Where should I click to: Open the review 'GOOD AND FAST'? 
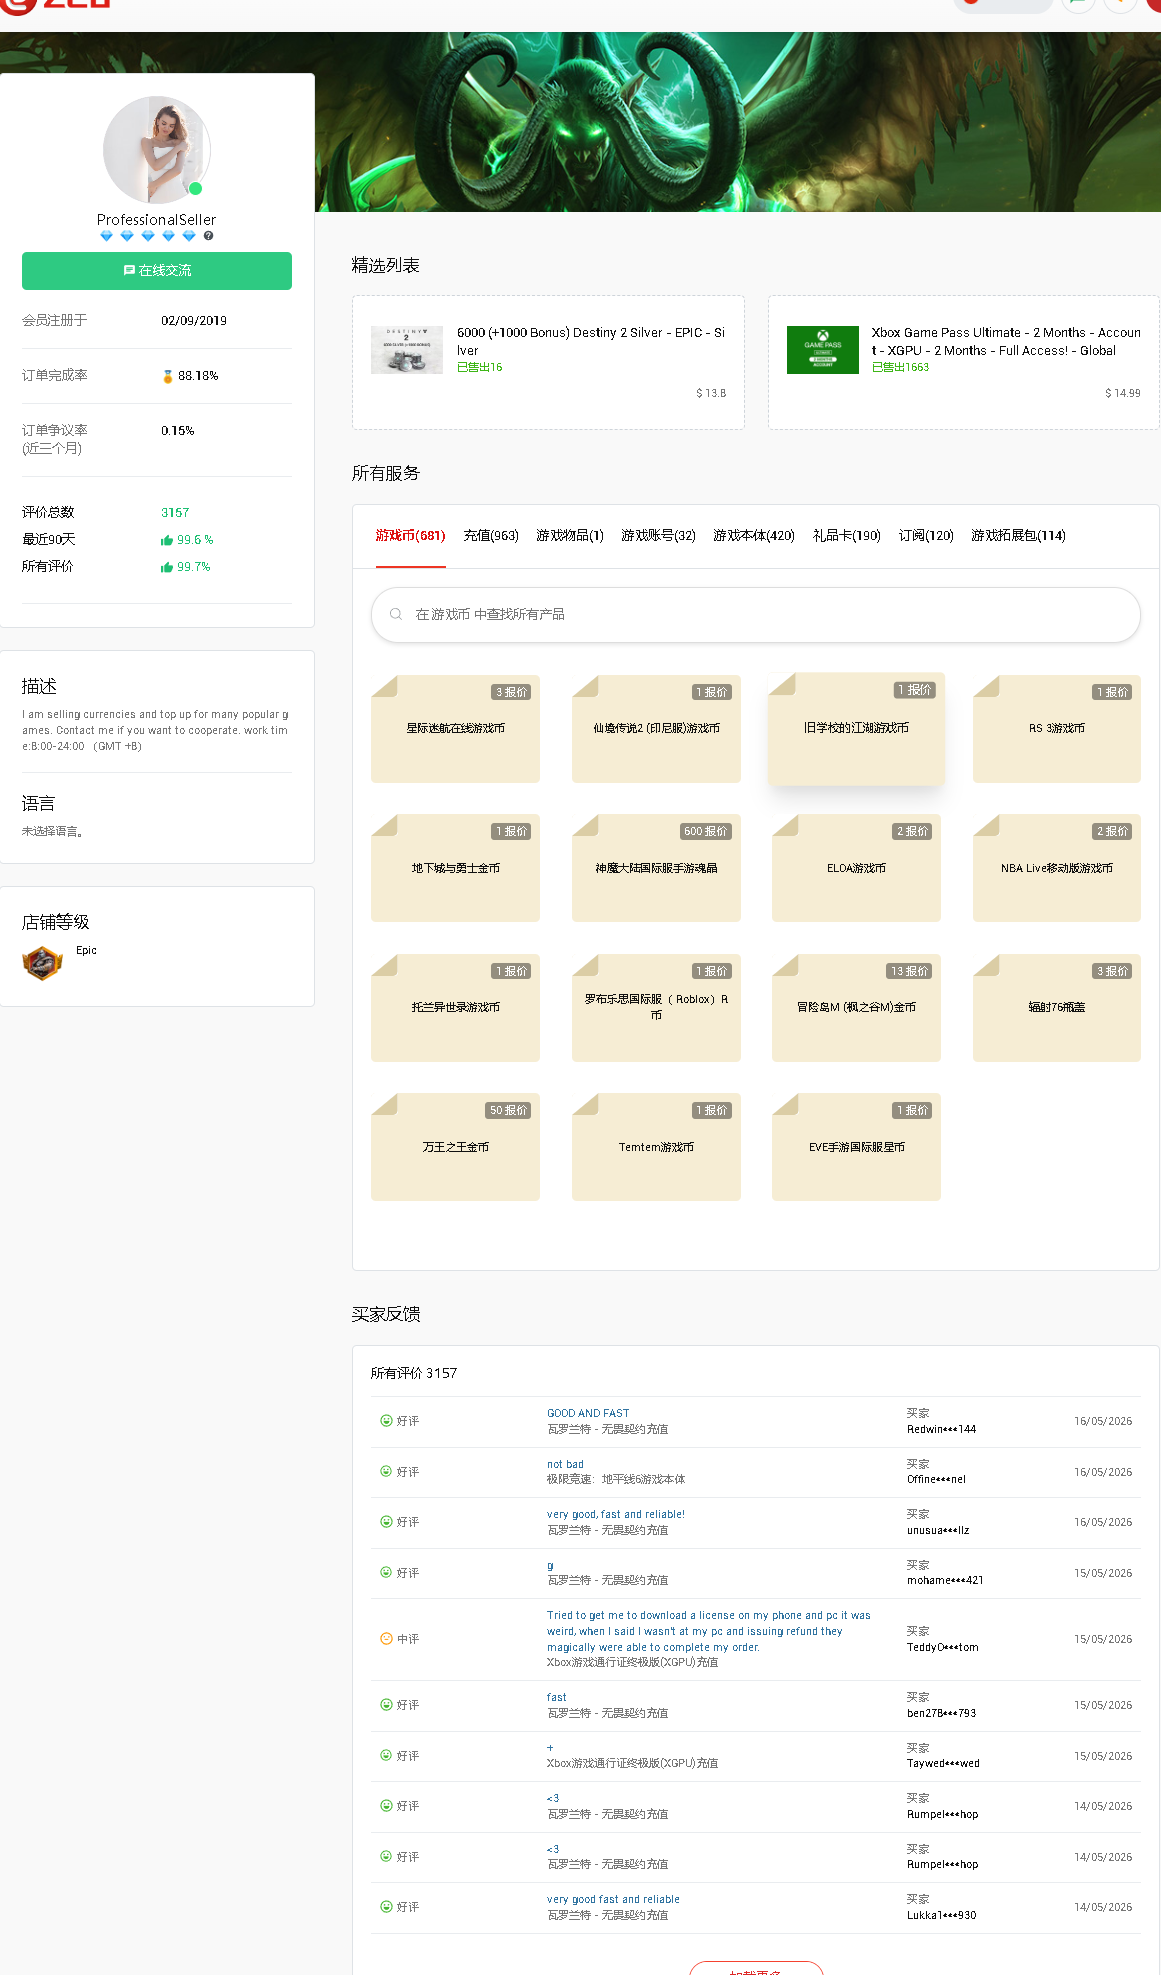pos(588,1414)
